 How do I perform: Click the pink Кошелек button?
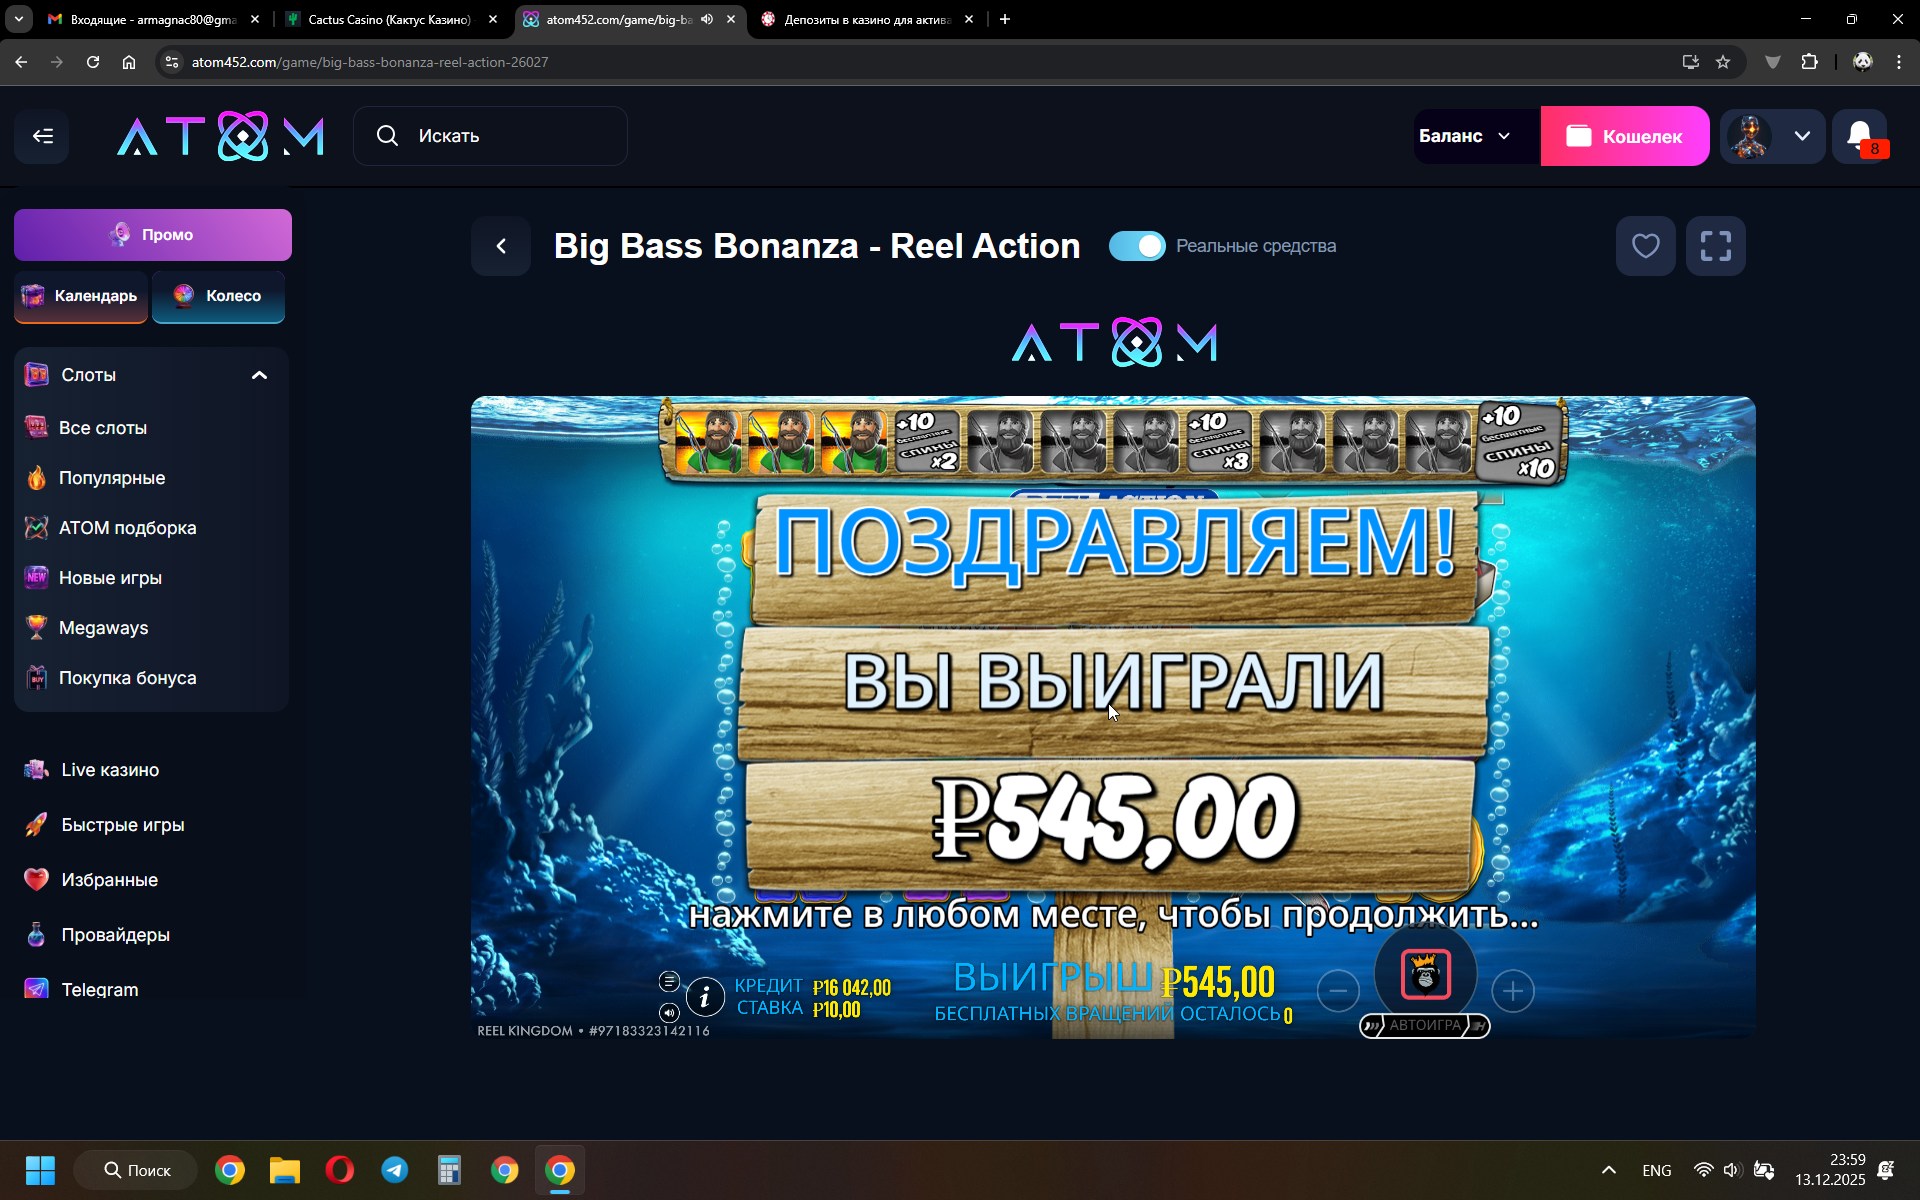point(1624,136)
